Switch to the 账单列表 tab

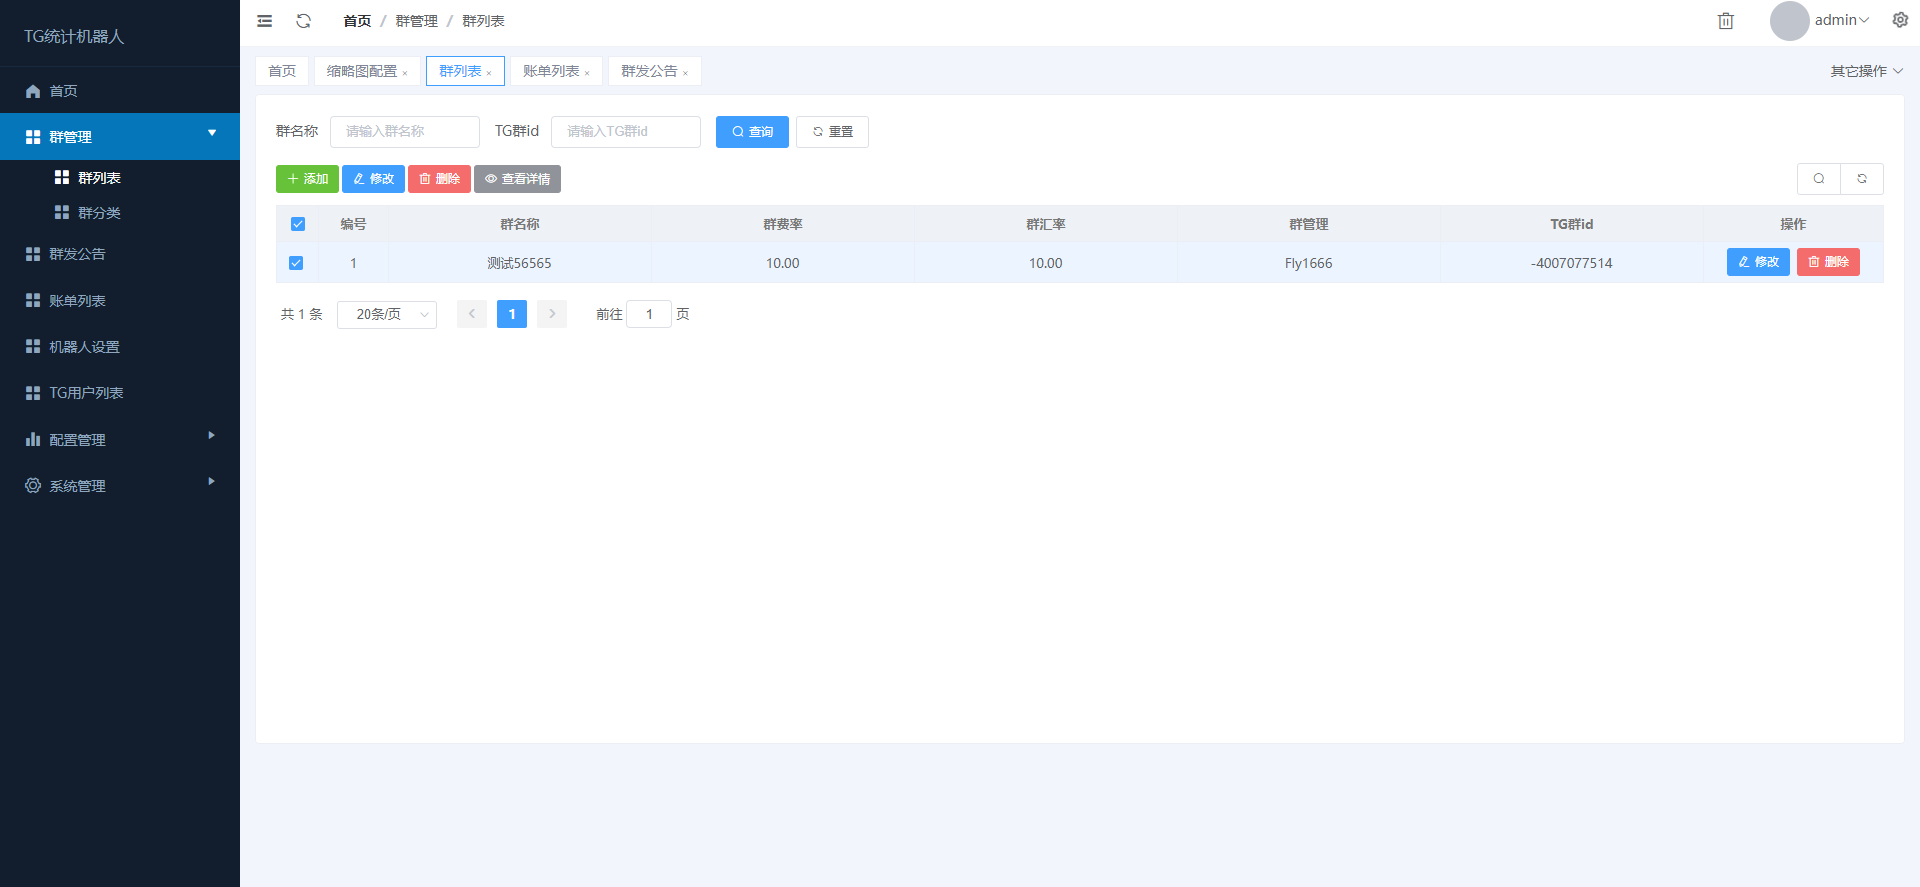click(x=556, y=71)
